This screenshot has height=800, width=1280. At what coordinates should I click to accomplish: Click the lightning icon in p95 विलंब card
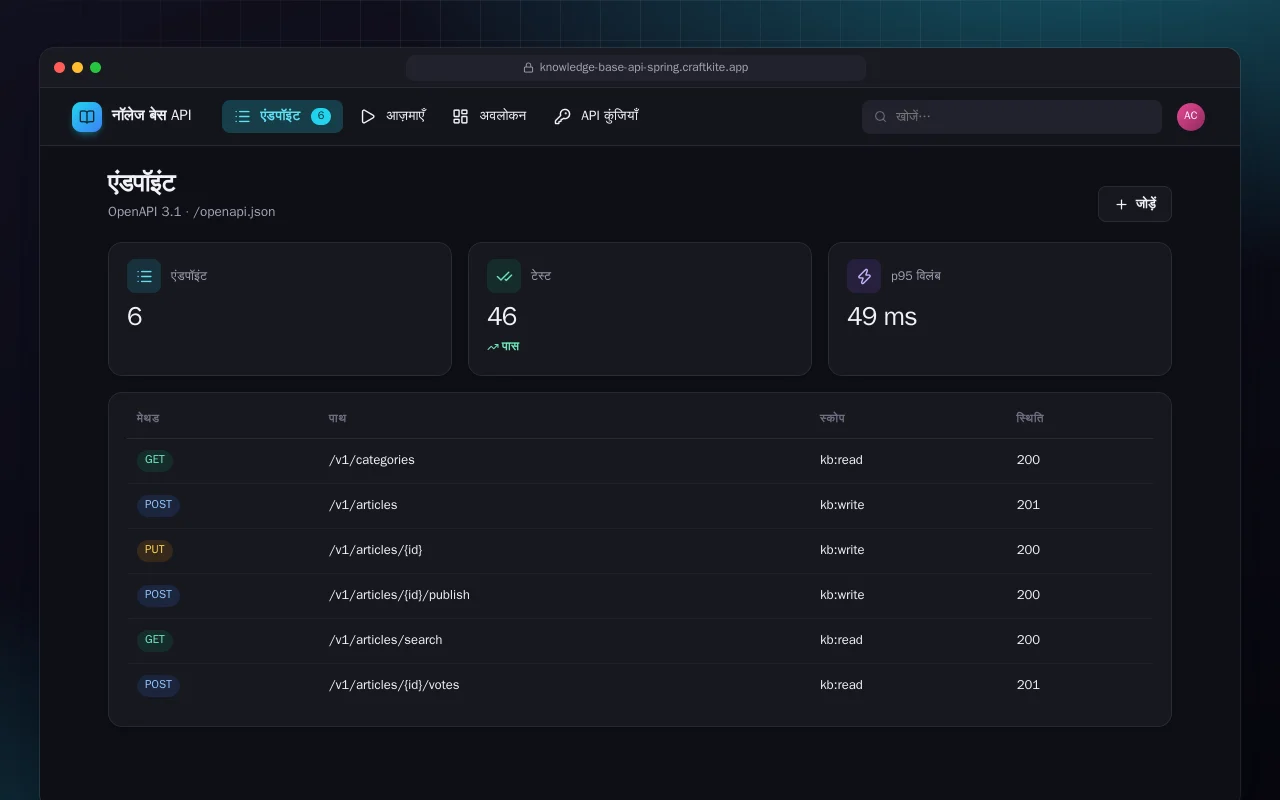coord(864,276)
